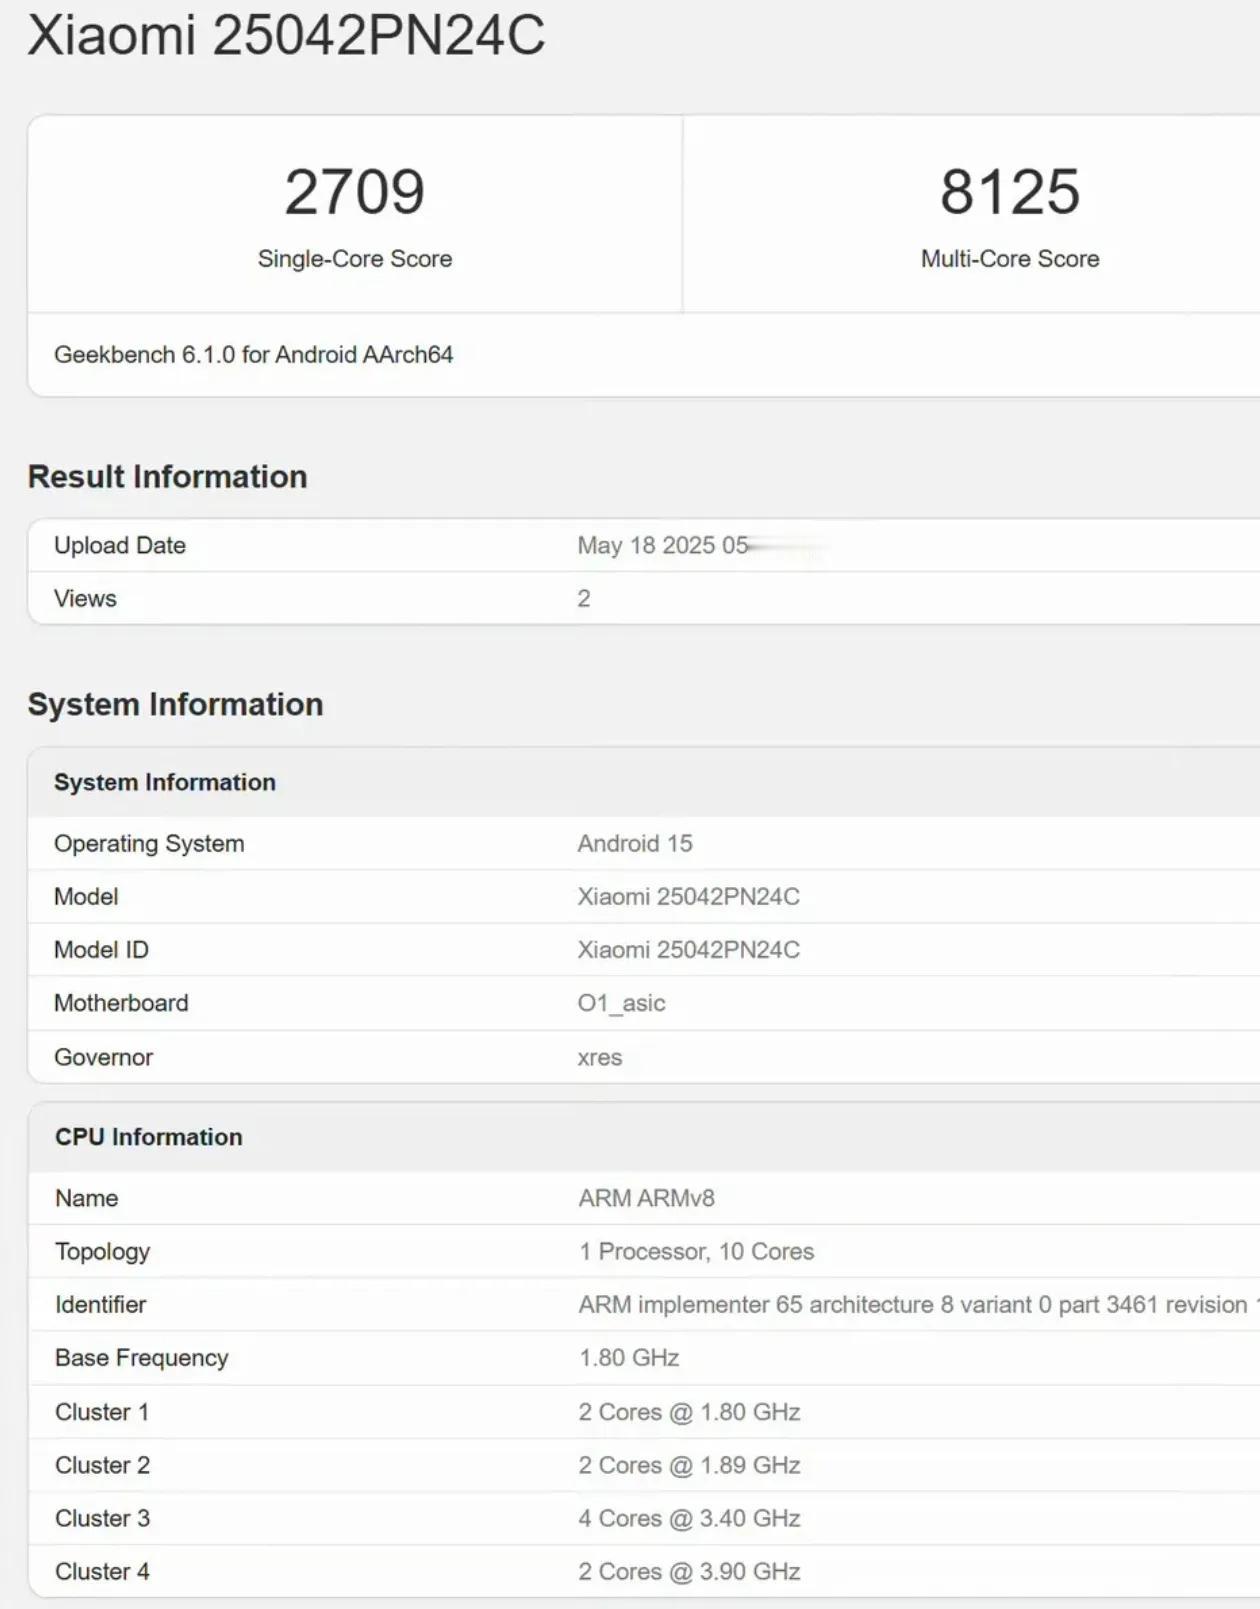1260x1609 pixels.
Task: Click the 1 Processor, 10 Cores value
Action: coord(696,1251)
